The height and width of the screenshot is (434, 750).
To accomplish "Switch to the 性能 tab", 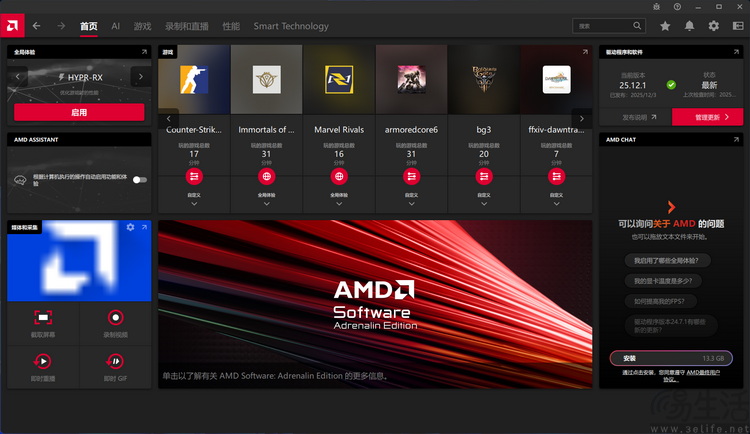I will (231, 26).
